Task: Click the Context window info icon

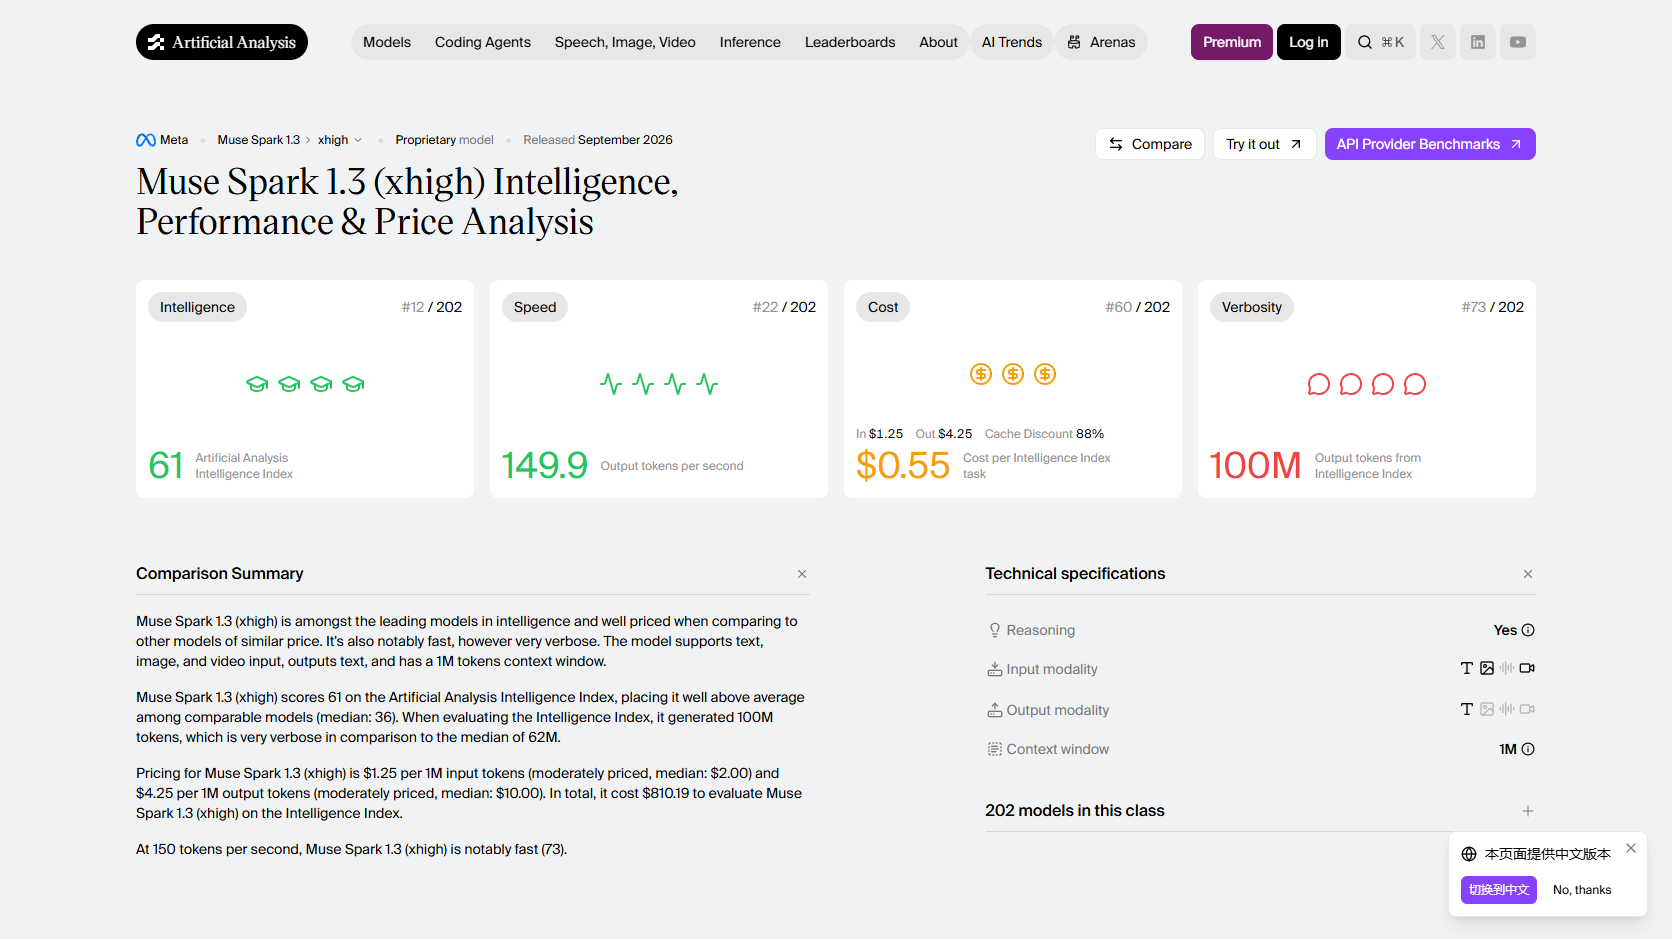Action: pyautogui.click(x=1528, y=749)
